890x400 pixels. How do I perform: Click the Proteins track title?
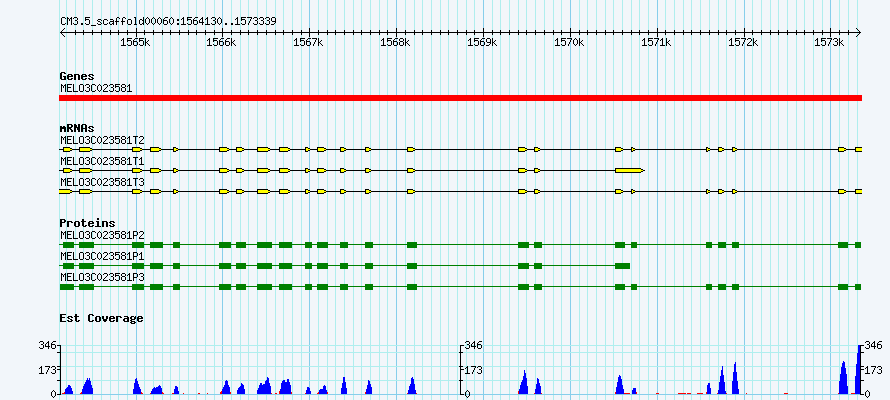[x=87, y=223]
